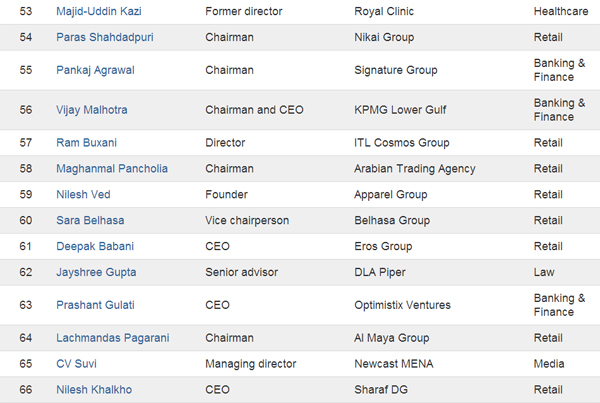Click the KPMG Lower Gulf company cell
The width and height of the screenshot is (600, 403).
pyautogui.click(x=402, y=110)
